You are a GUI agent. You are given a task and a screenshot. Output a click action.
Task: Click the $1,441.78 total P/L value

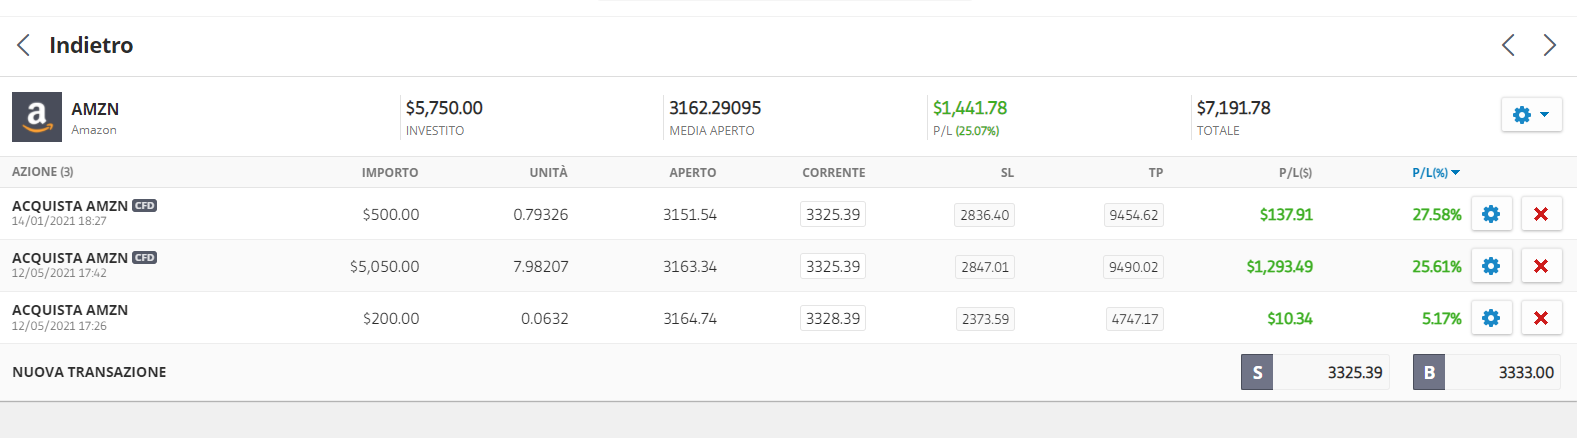click(x=970, y=107)
